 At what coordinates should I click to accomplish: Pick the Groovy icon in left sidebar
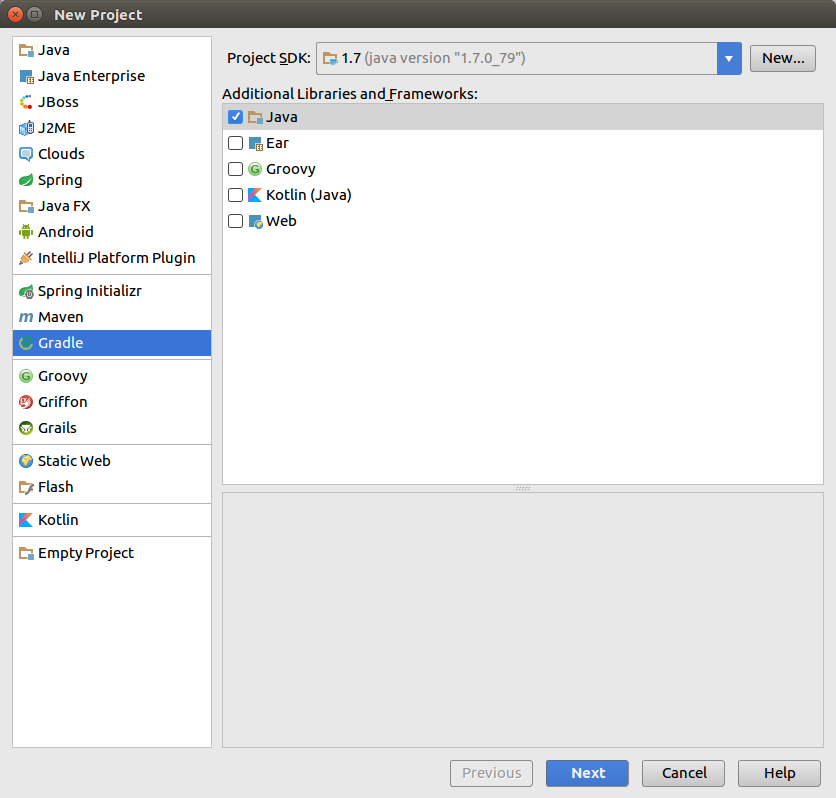tap(26, 376)
